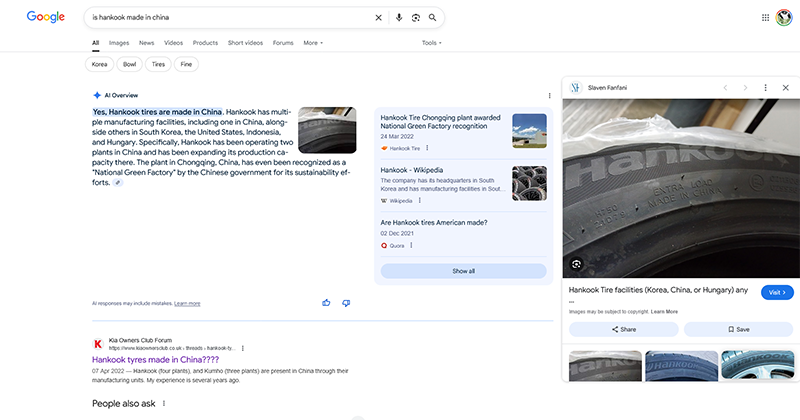Switch to the Videos tab
This screenshot has width=800, height=420.
click(x=173, y=43)
